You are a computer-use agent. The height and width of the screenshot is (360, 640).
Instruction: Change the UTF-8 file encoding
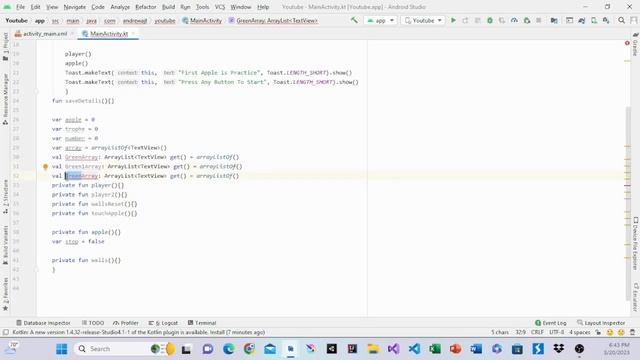(556, 332)
